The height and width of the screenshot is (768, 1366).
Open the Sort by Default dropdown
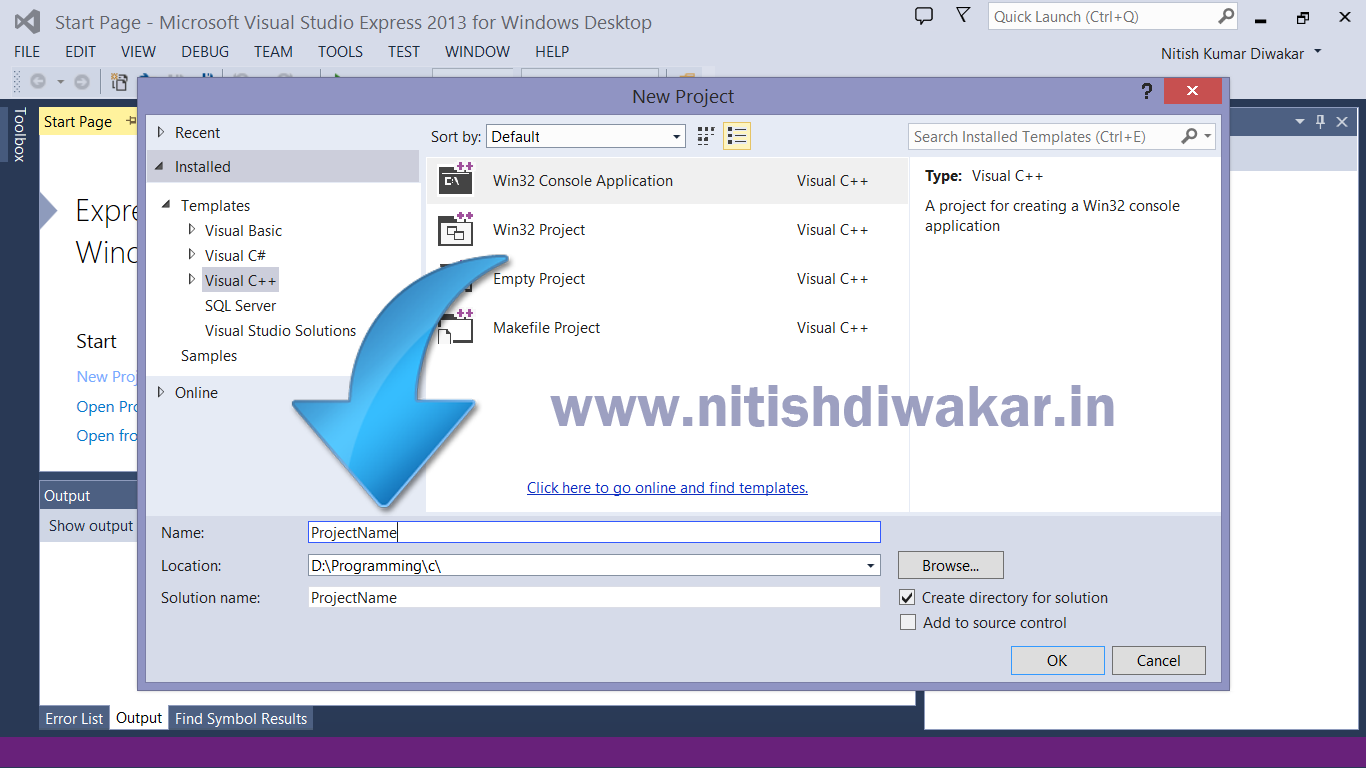pos(586,136)
